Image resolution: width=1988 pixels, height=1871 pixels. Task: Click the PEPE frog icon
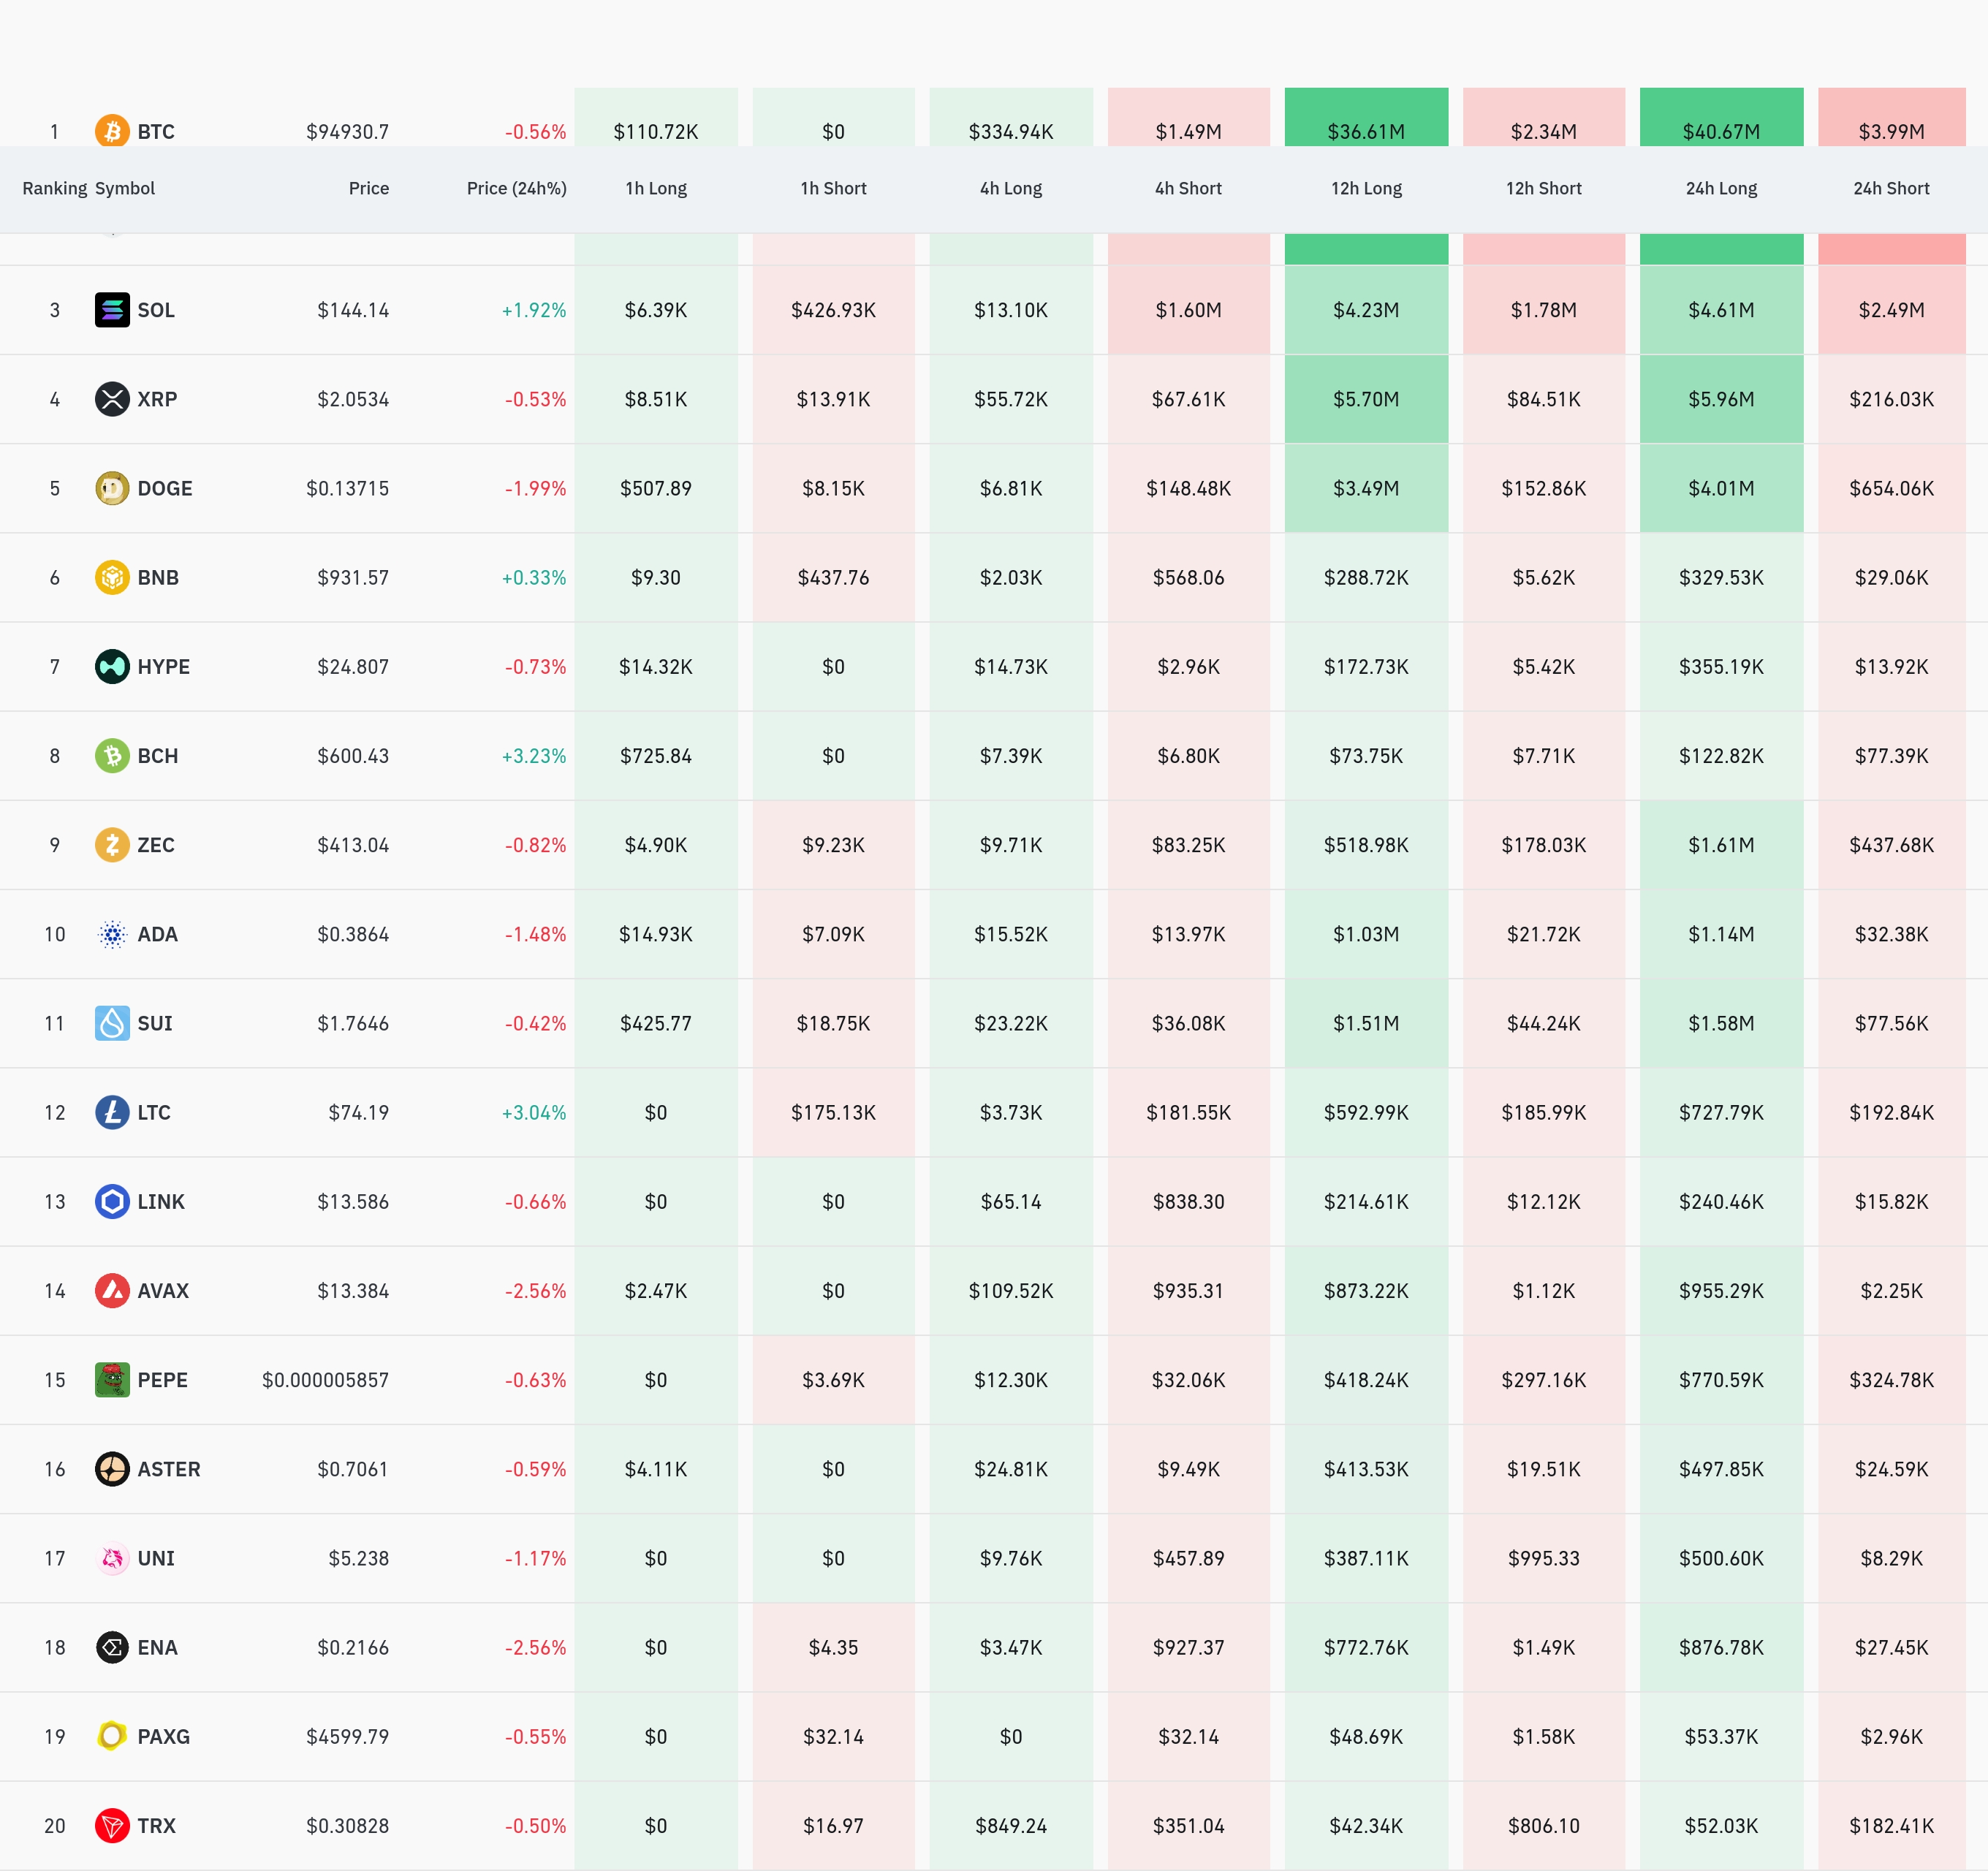(112, 1380)
